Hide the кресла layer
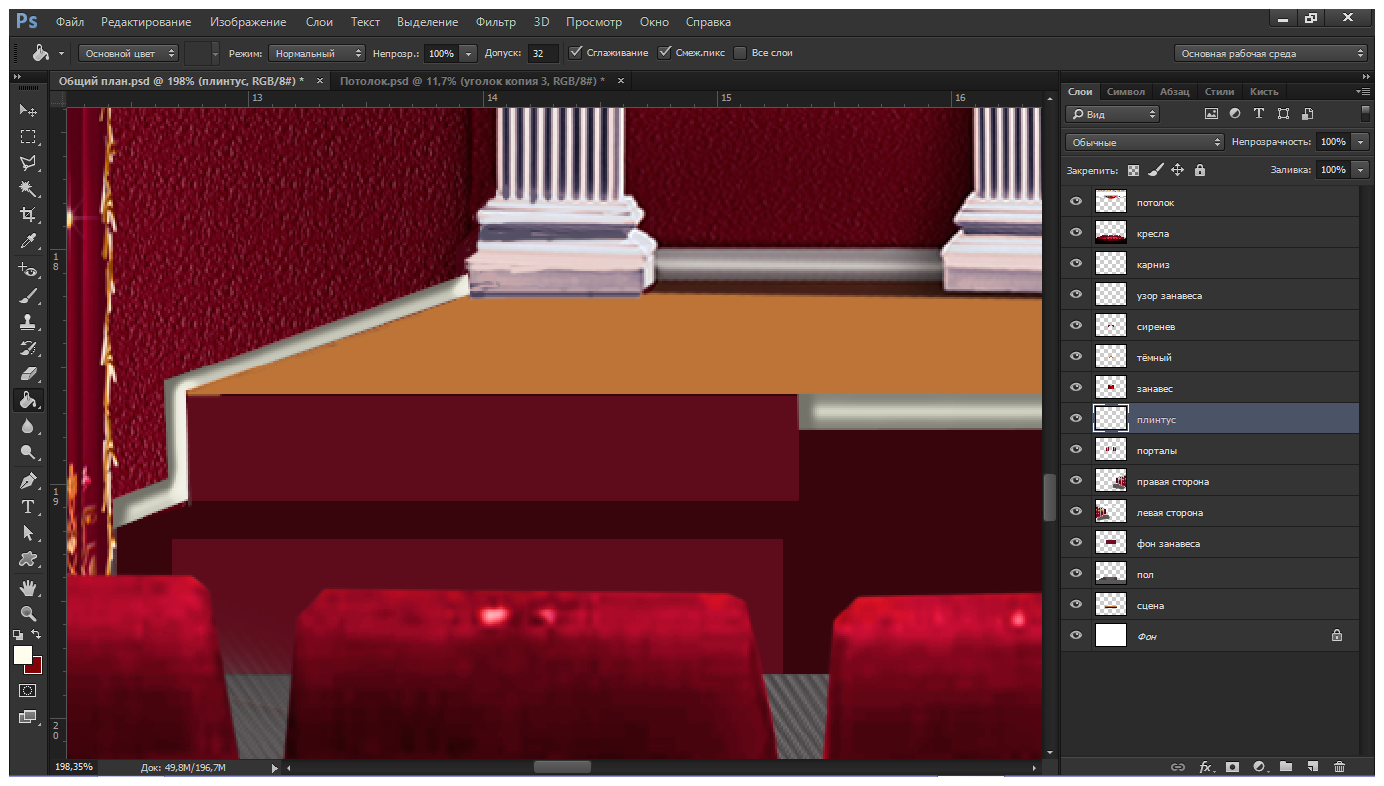Viewport: 1384px width, 786px height. [1076, 233]
